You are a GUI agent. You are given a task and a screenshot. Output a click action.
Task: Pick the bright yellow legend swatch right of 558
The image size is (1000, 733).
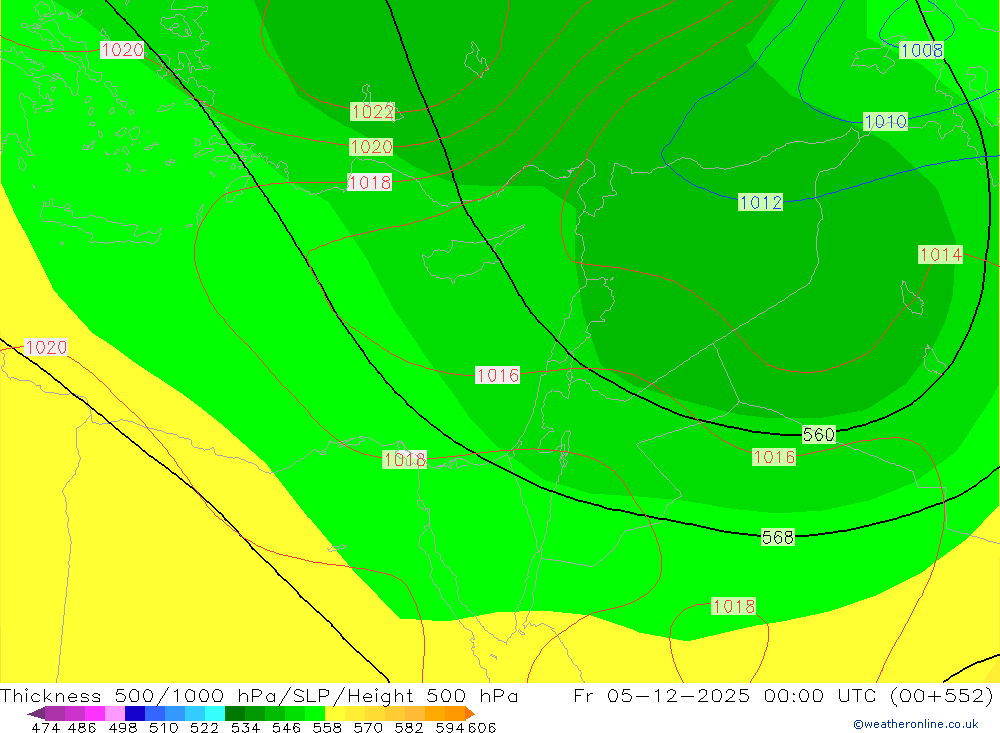pyautogui.click(x=335, y=713)
